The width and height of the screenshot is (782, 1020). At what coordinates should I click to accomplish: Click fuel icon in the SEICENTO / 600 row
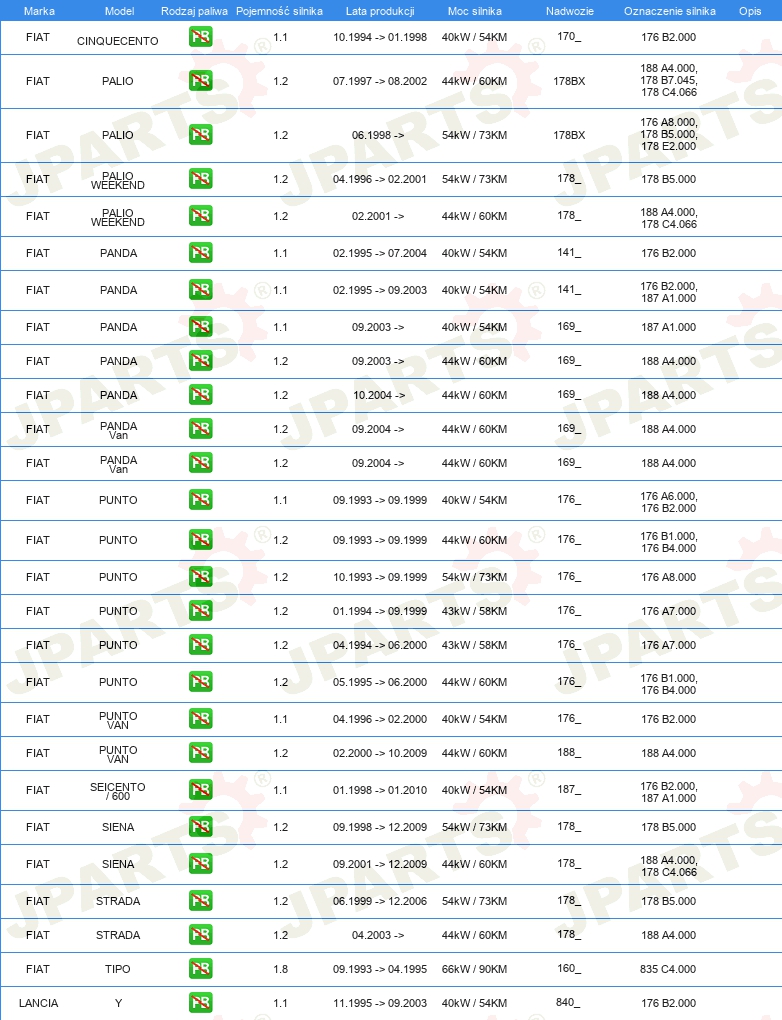pos(200,790)
